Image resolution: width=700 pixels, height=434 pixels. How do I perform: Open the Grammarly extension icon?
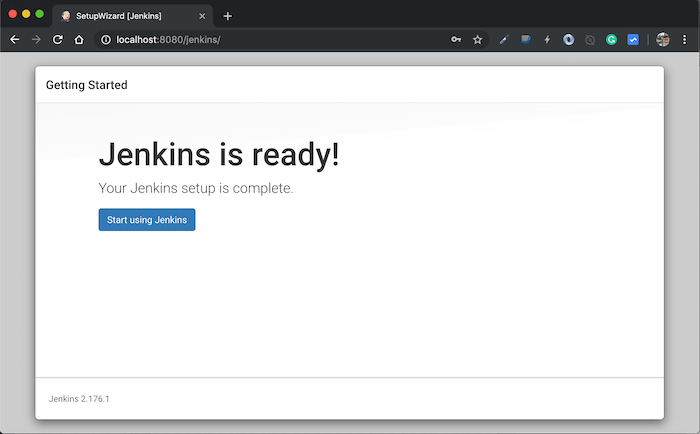(612, 40)
